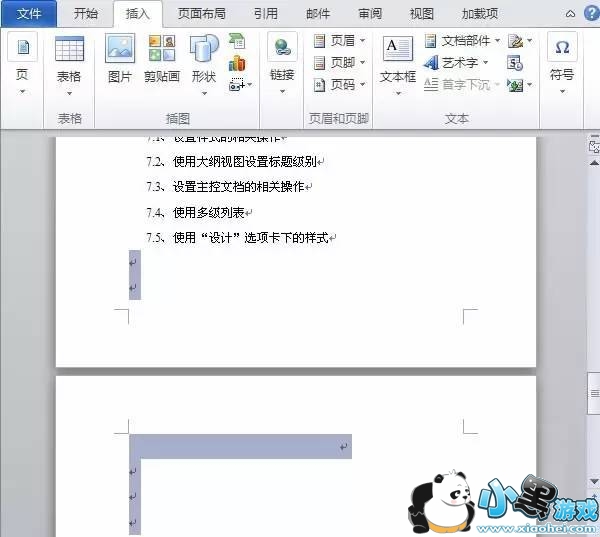Click the scrollbar down arrow
The image size is (600, 537).
[x=594, y=481]
